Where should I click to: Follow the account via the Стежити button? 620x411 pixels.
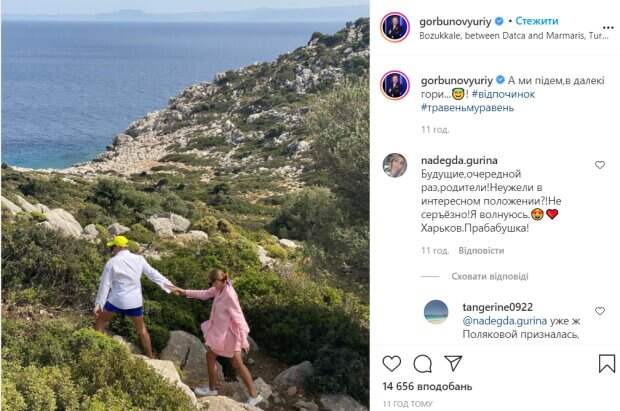click(537, 21)
